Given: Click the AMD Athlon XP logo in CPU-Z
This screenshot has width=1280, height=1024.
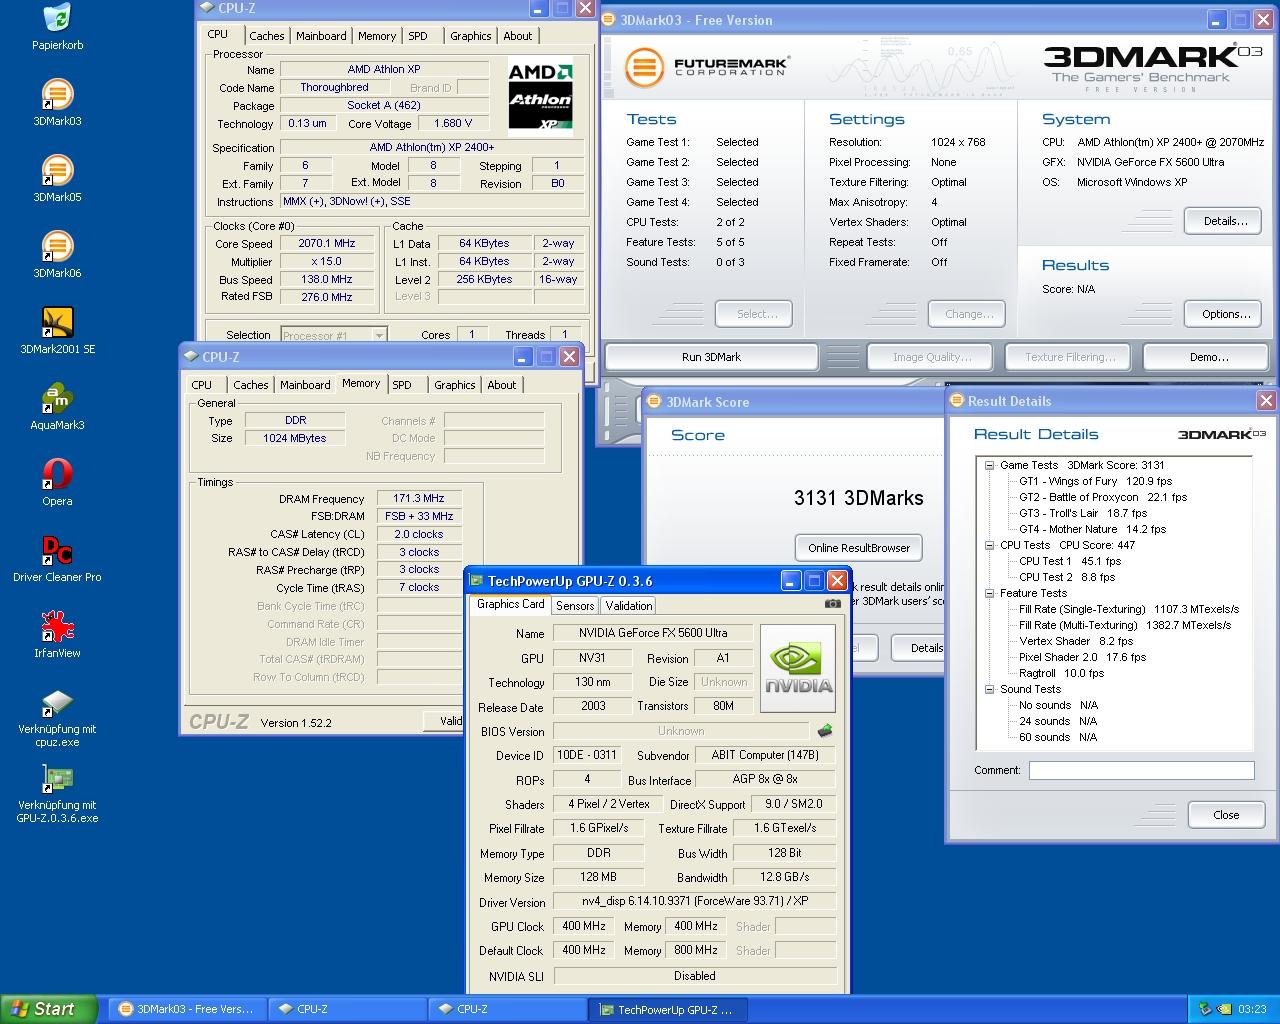Looking at the screenshot, I should click(x=540, y=96).
